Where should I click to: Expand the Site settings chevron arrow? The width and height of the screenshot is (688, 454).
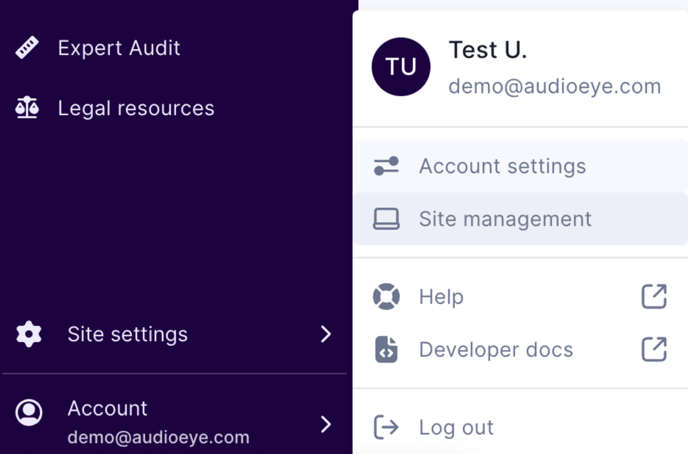[x=326, y=334]
